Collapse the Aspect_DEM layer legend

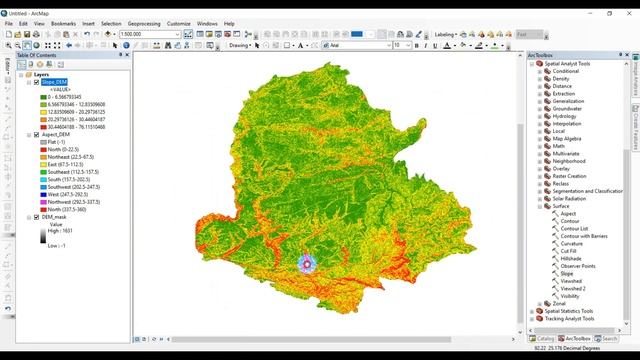29,135
